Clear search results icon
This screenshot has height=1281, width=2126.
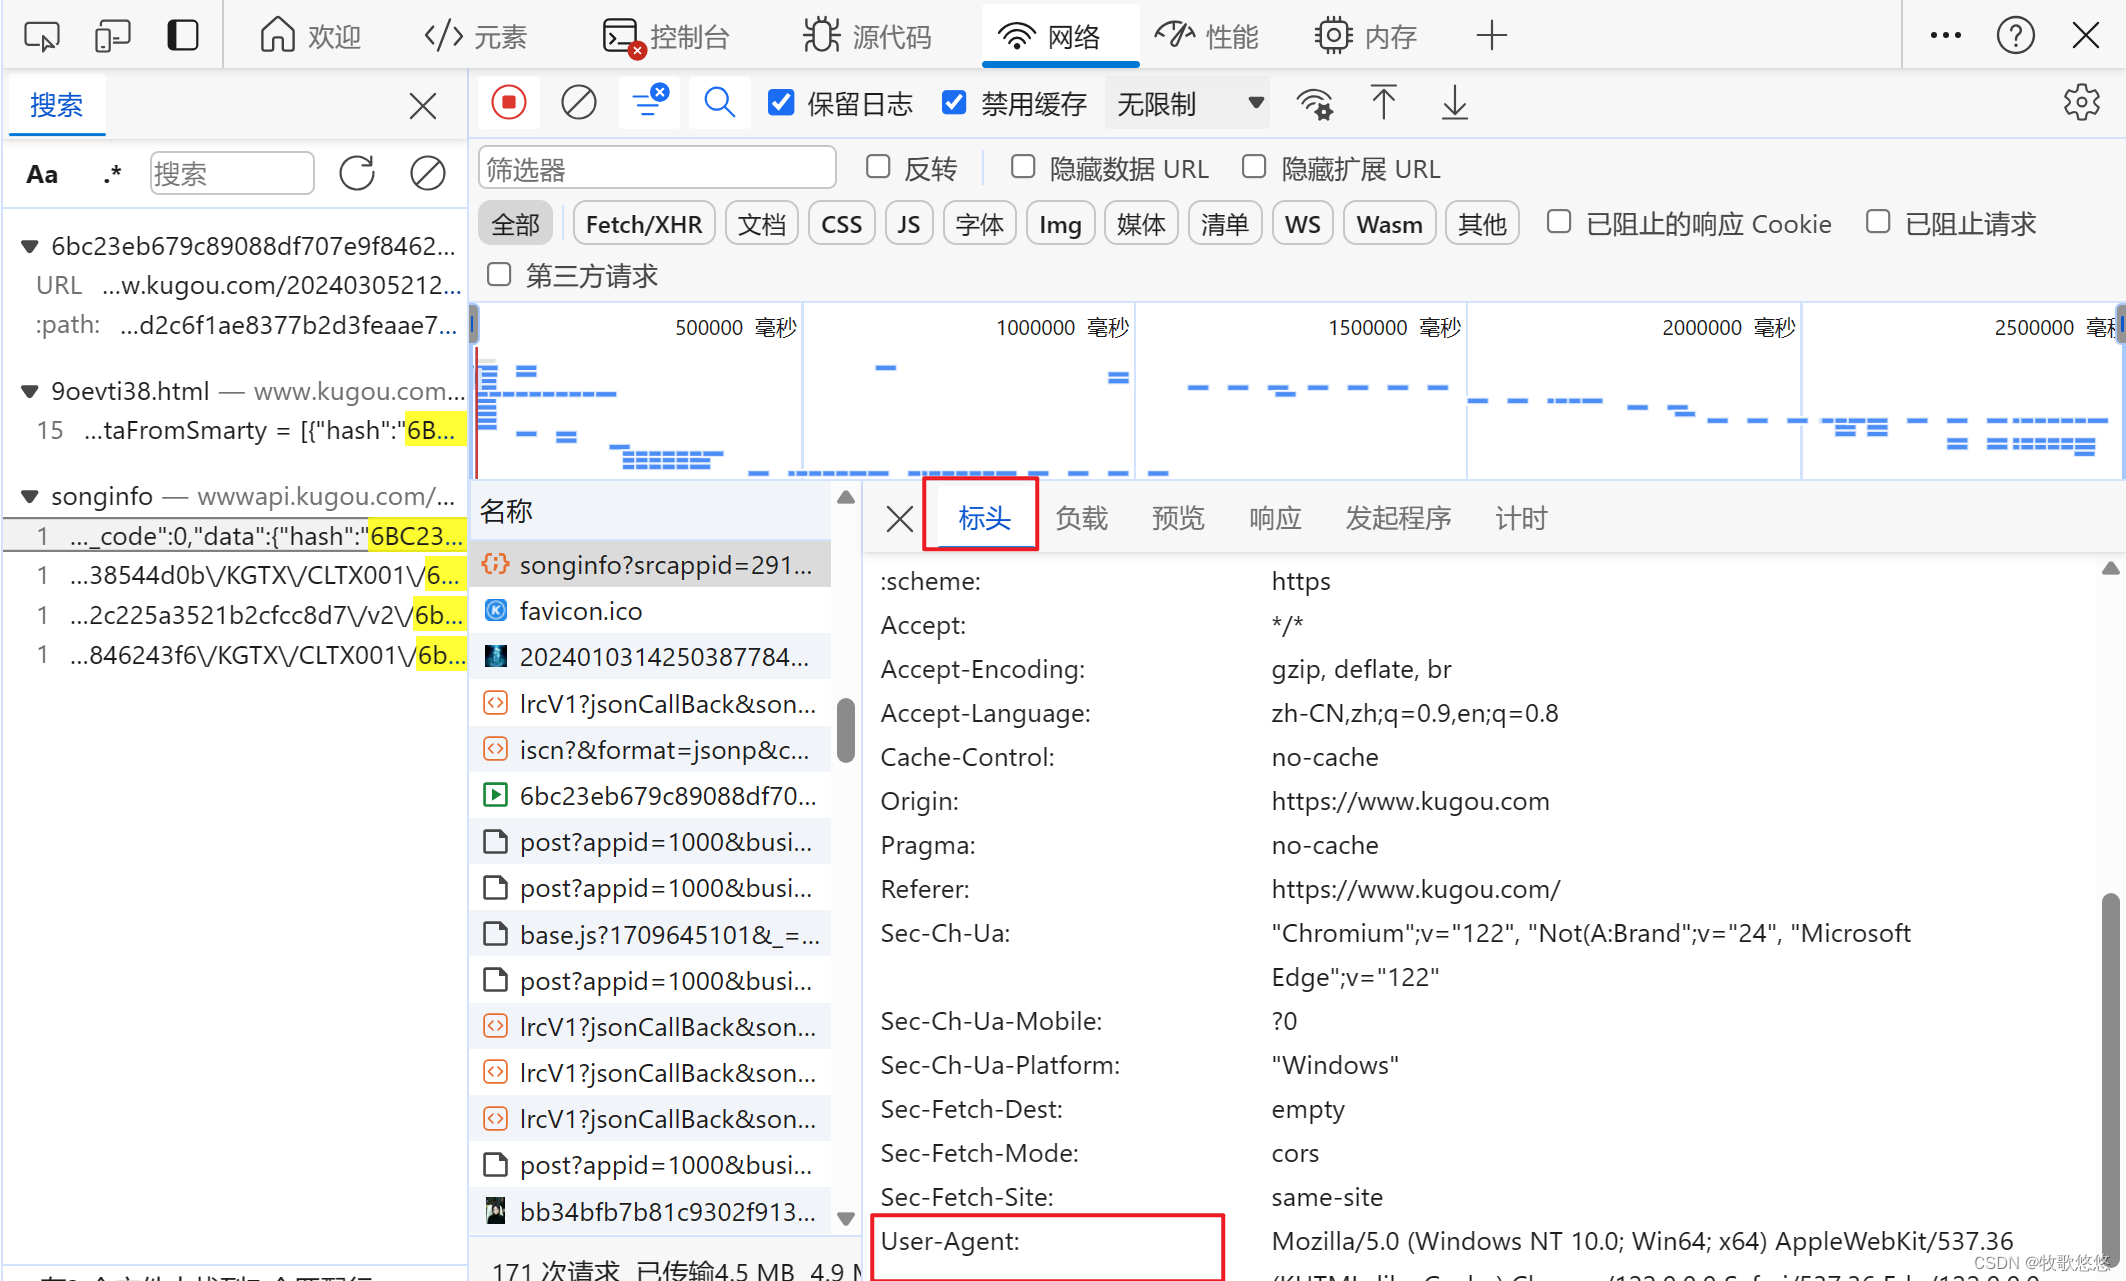tap(428, 173)
